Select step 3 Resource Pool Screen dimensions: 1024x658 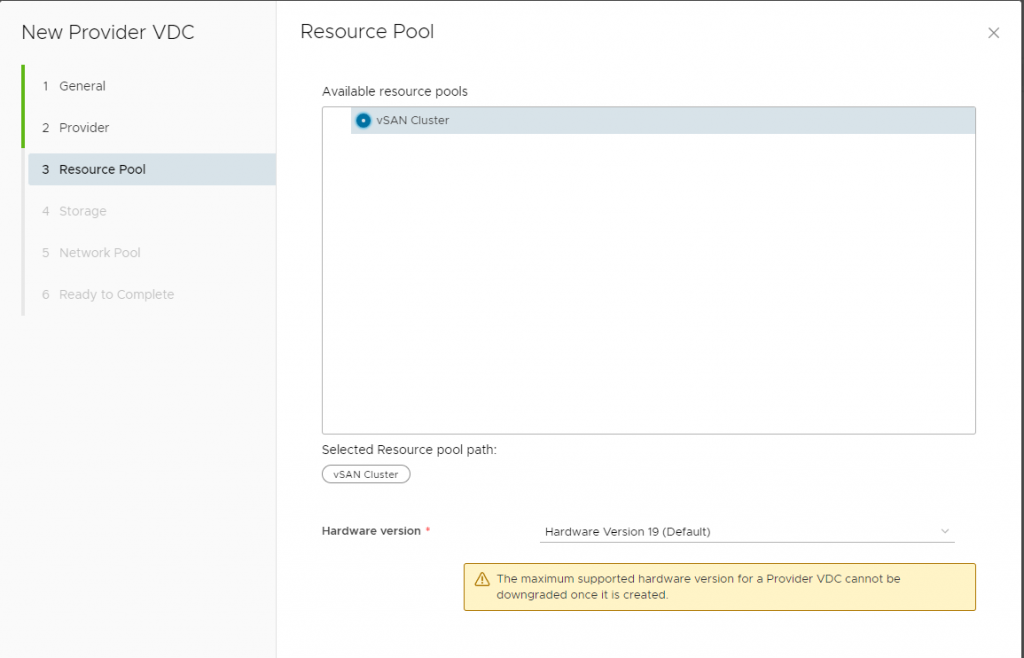click(x=152, y=169)
